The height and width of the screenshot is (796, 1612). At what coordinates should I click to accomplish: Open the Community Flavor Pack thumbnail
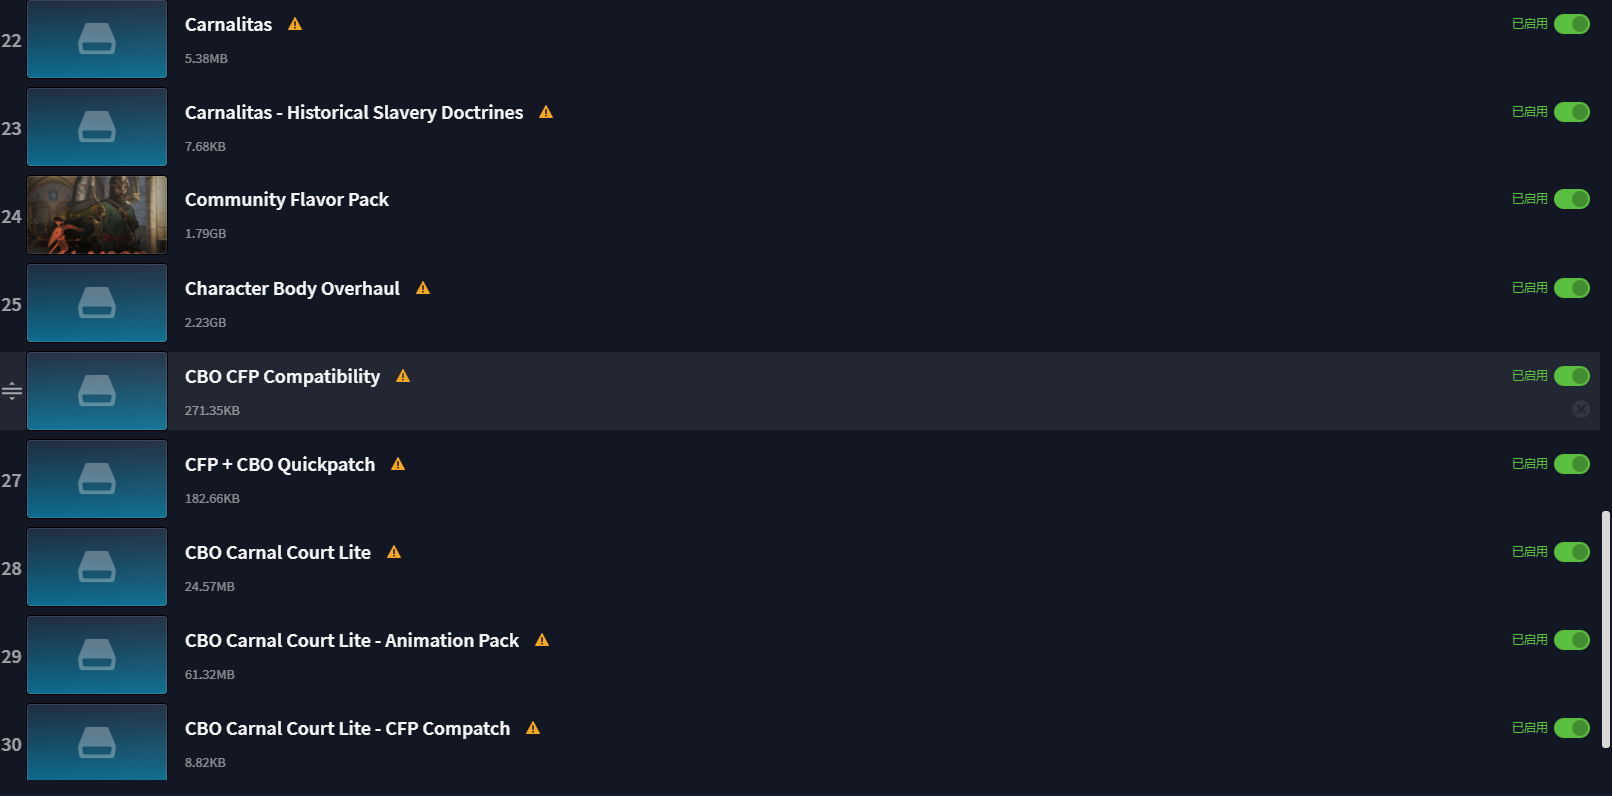pos(97,215)
